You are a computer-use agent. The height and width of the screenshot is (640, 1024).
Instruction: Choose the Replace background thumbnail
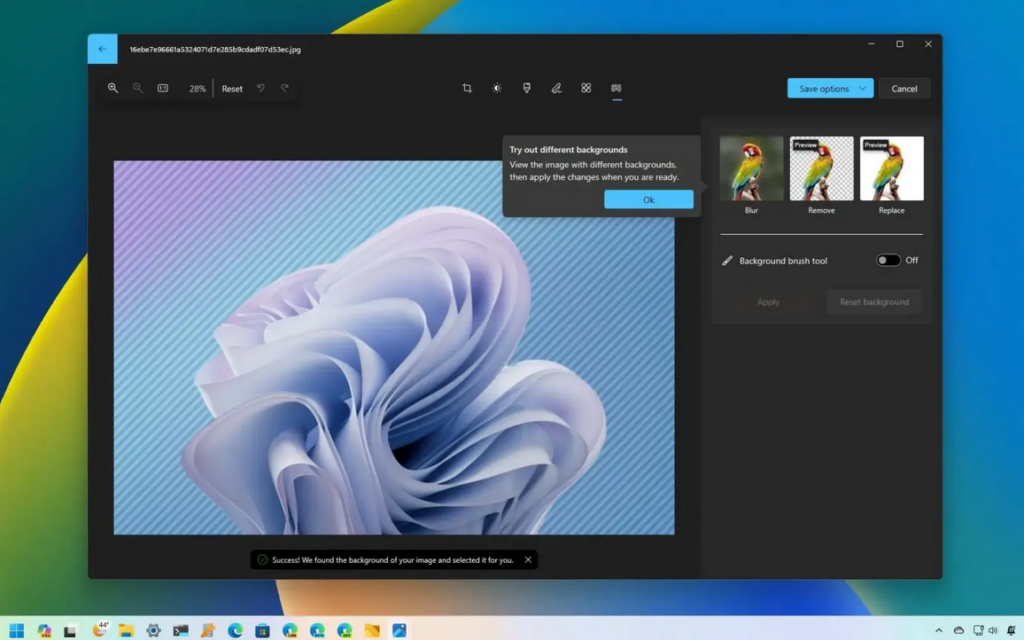pos(891,168)
